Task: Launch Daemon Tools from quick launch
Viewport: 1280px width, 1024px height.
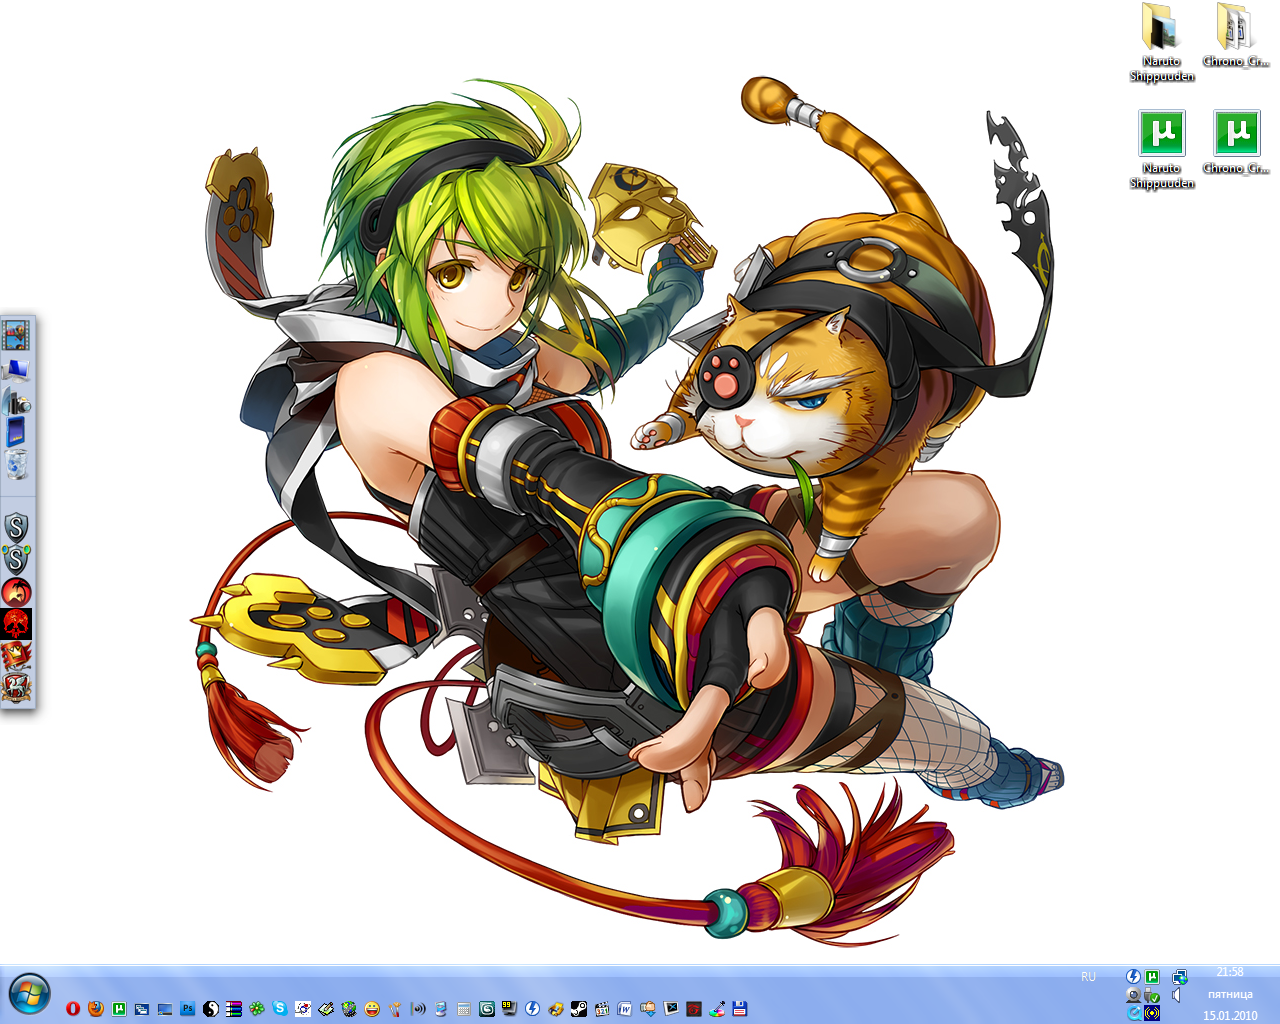Action: (x=532, y=1009)
